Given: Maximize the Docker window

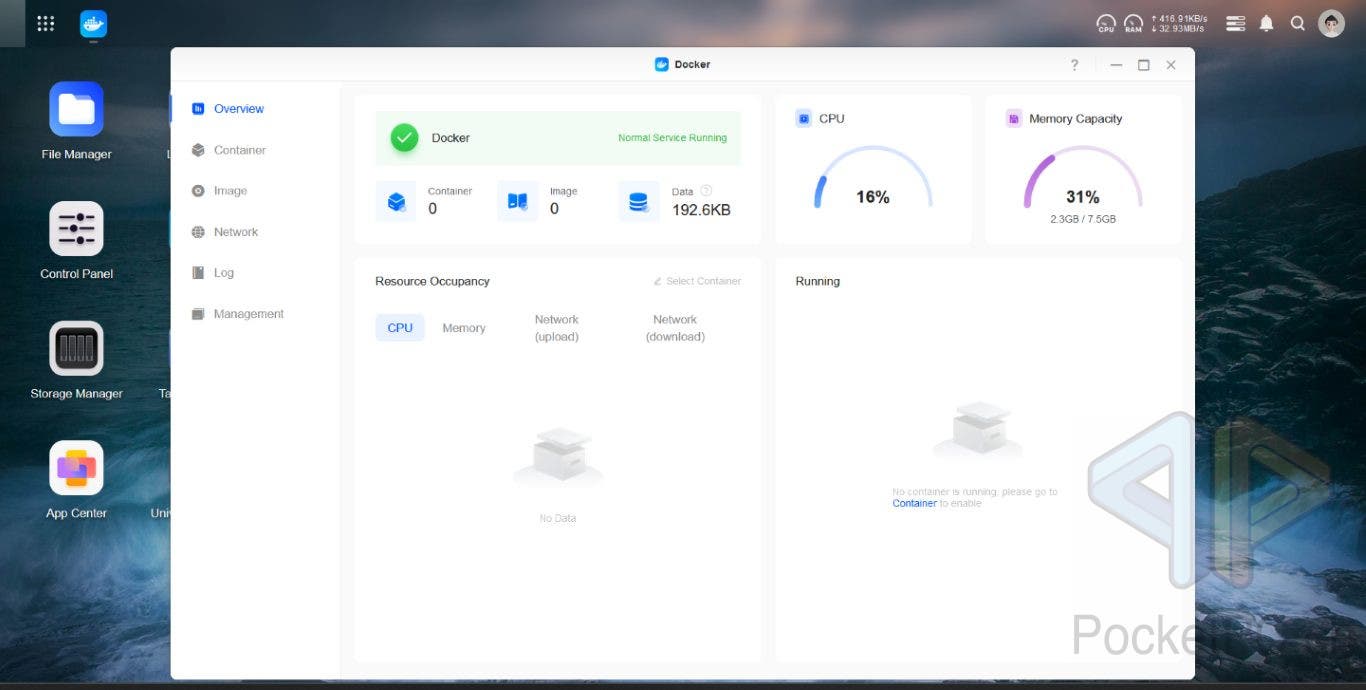Looking at the screenshot, I should point(1144,65).
